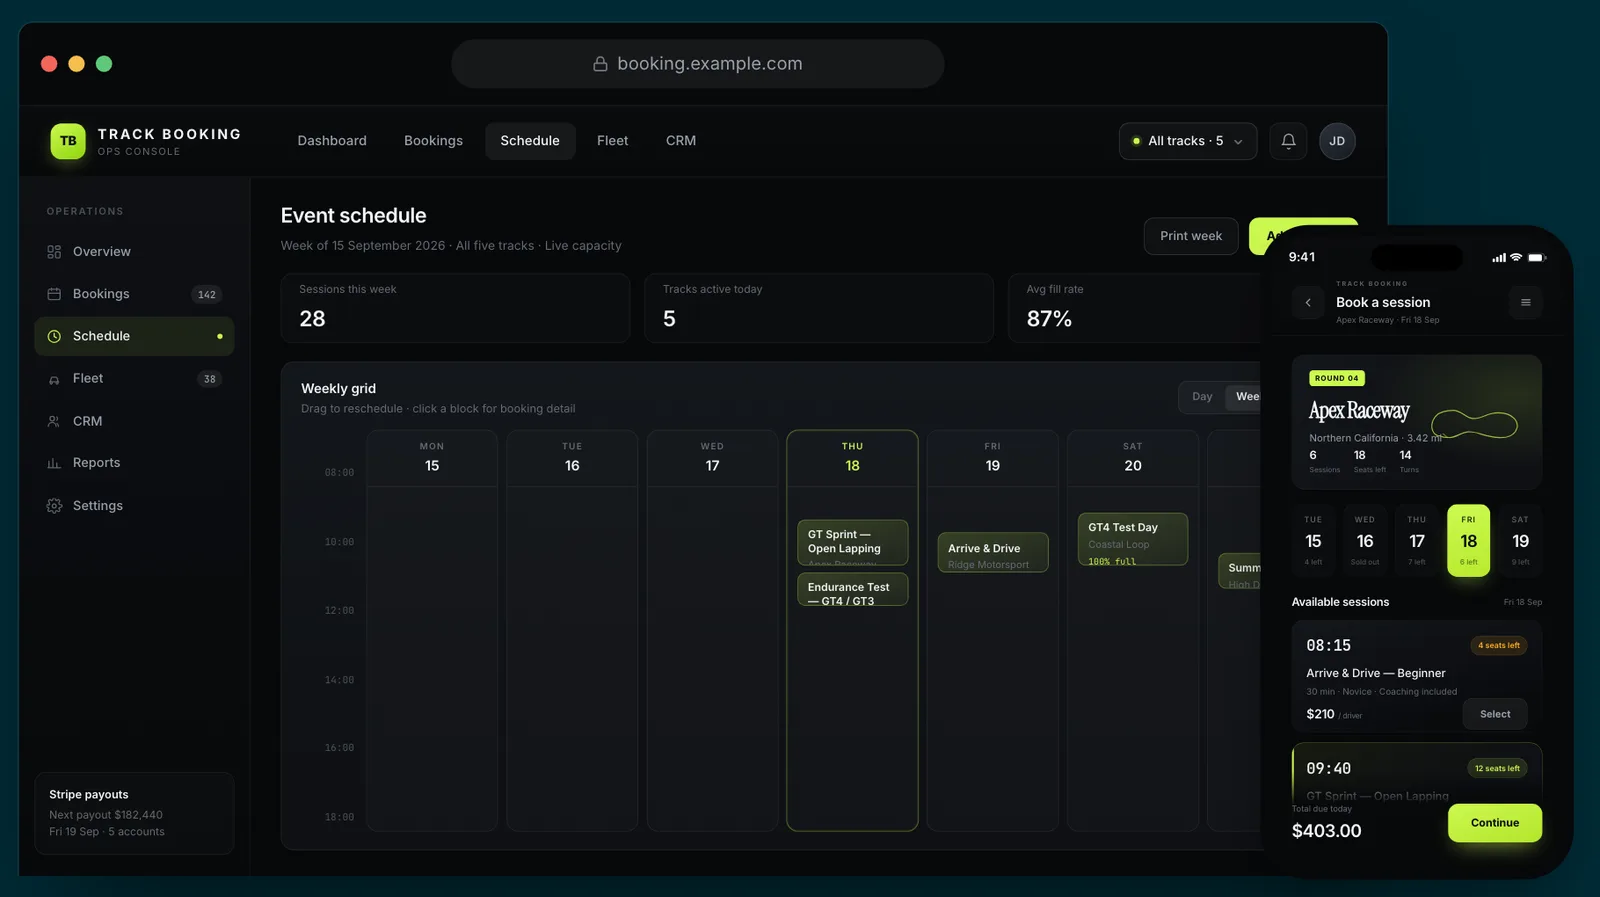
Task: Switch weekly grid to Week view
Action: pyautogui.click(x=1246, y=397)
